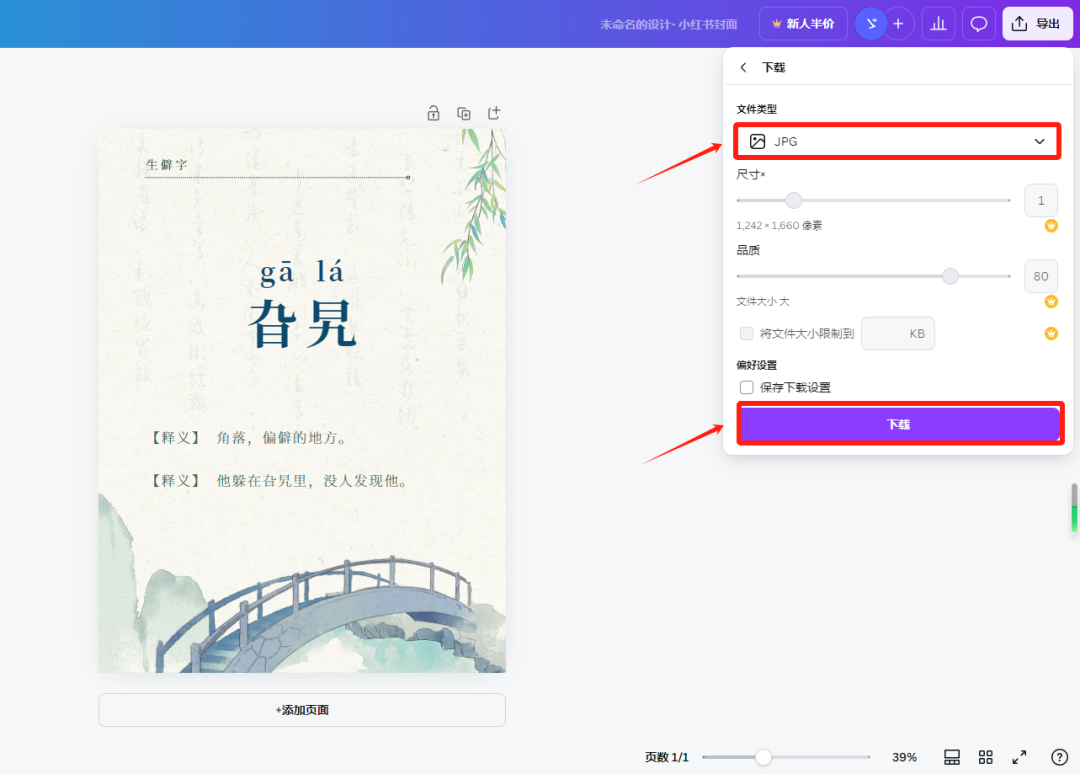
Task: Click the crown icon beside 尺寸 slider
Action: point(1051,226)
